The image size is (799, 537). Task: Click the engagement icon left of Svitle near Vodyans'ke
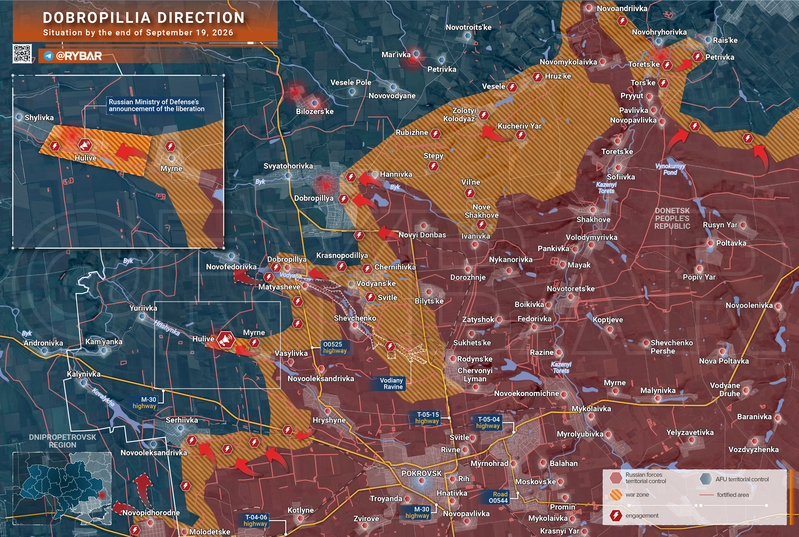point(370,297)
